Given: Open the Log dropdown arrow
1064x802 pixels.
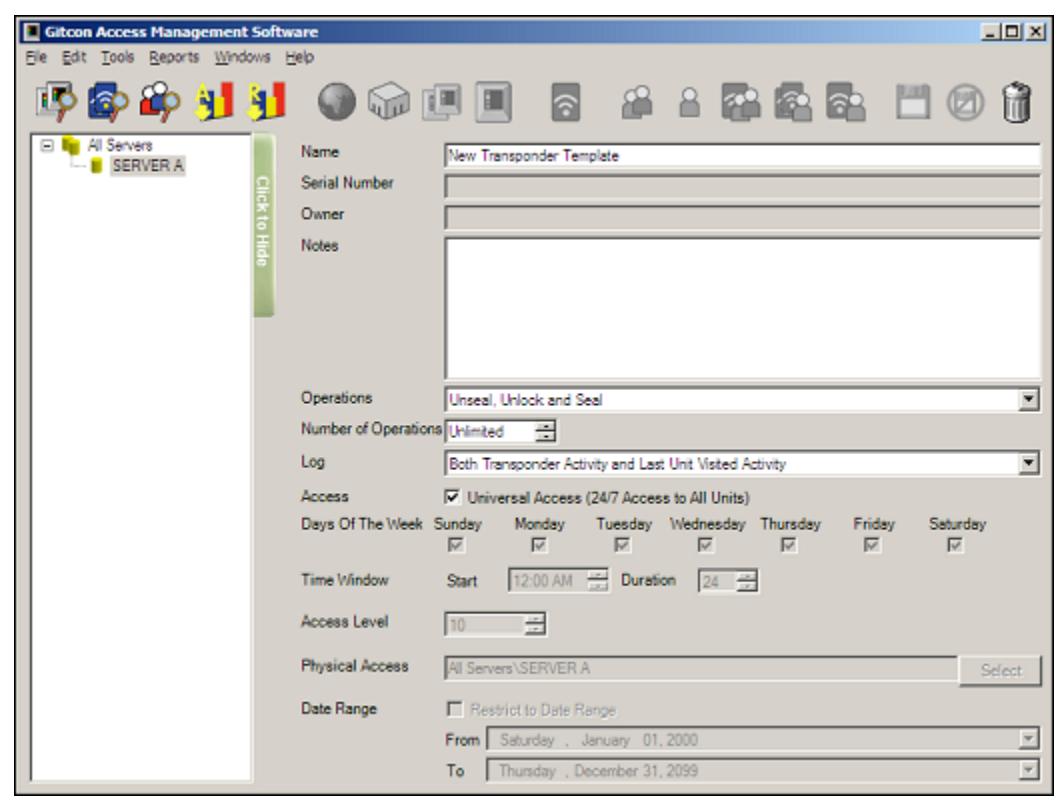Looking at the screenshot, I should [x=1029, y=463].
